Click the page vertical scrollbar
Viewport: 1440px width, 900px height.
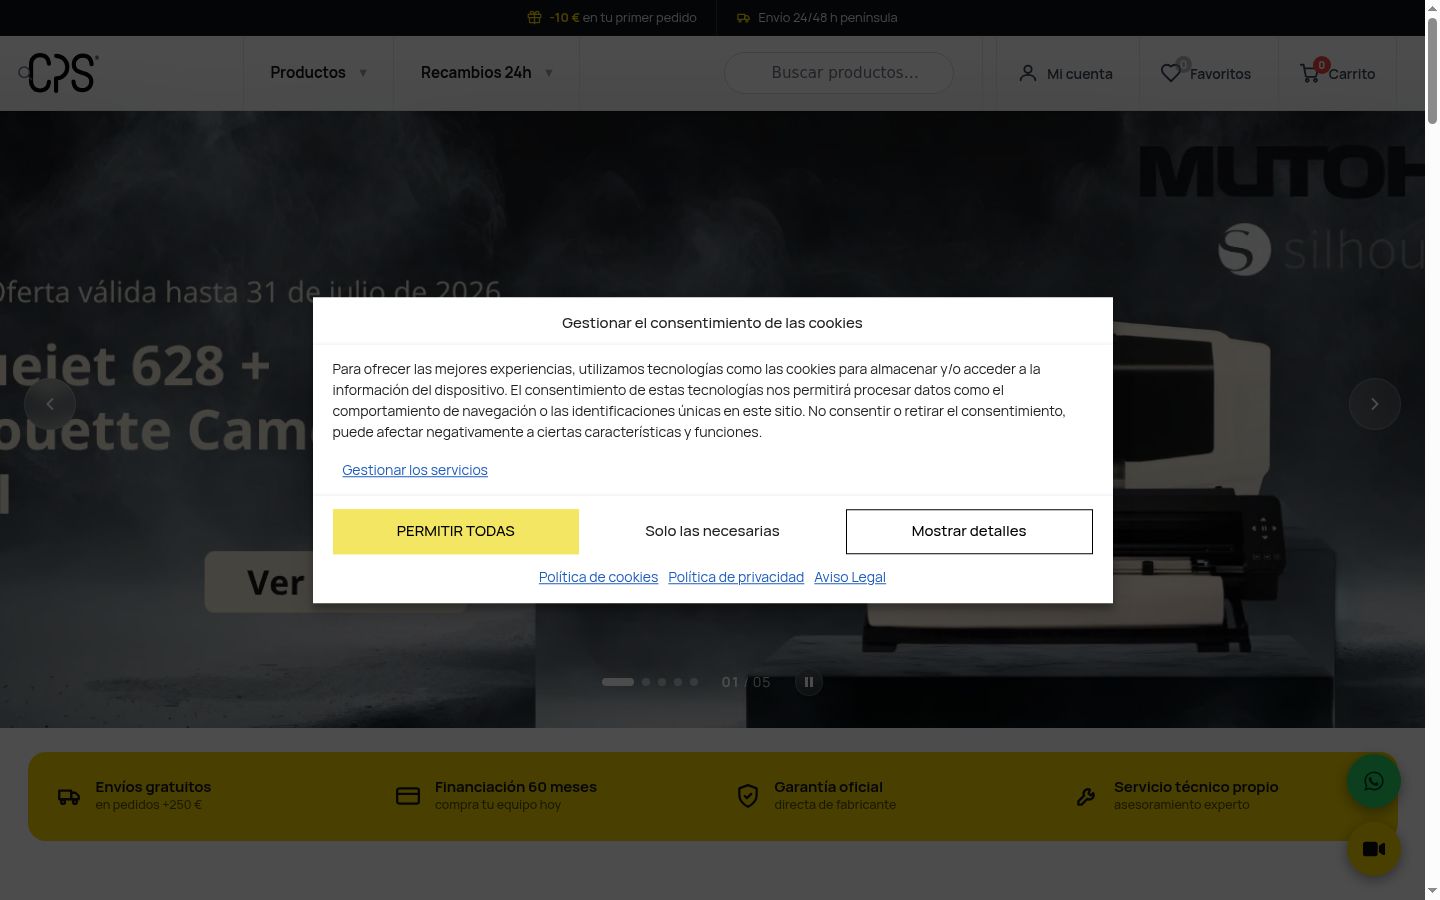pyautogui.click(x=1432, y=70)
